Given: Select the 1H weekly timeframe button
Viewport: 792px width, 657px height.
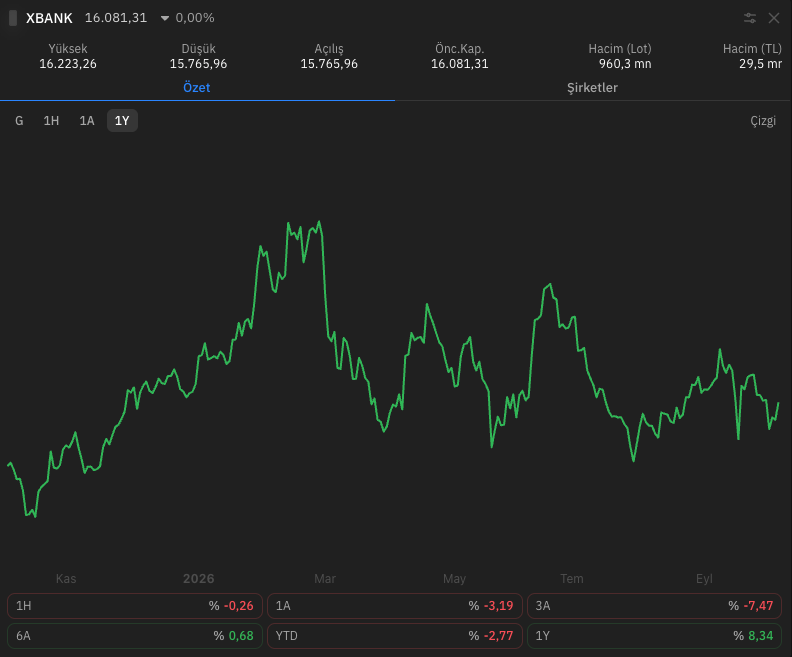Looking at the screenshot, I should click(51, 121).
